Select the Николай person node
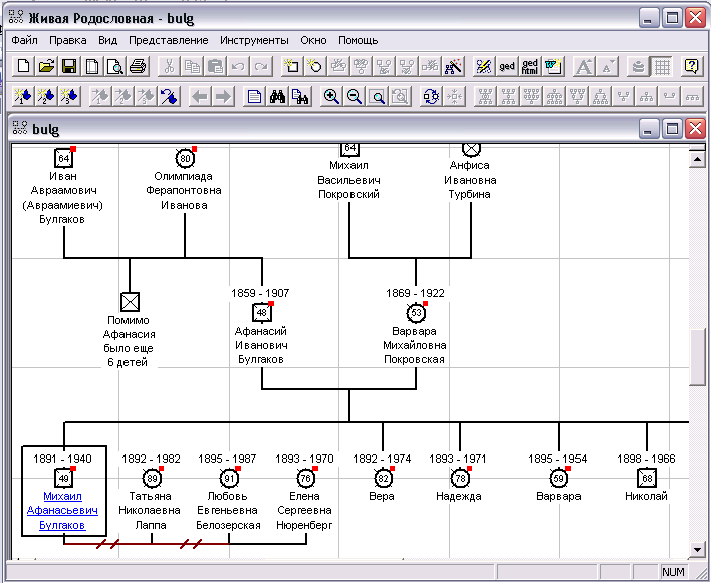Viewport: 711px width, 583px height. tap(647, 478)
